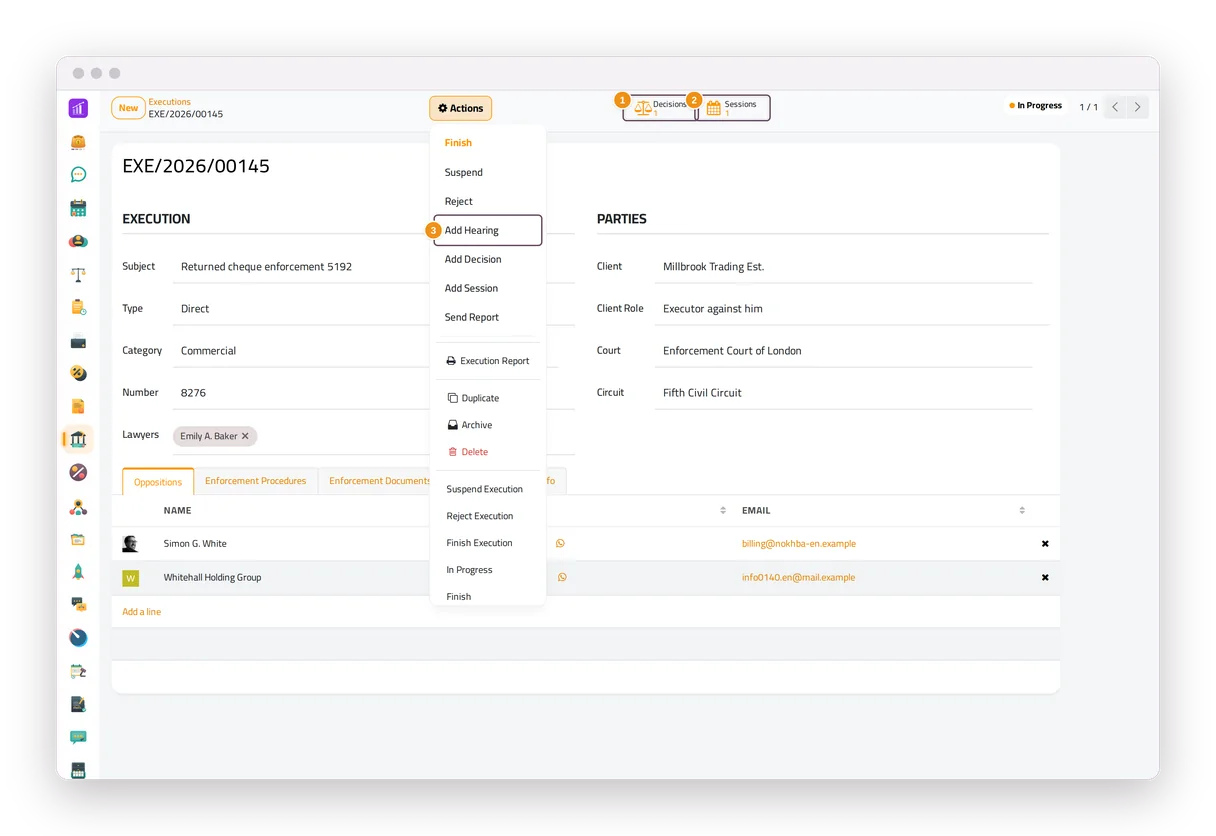Print the Execution Report
Image resolution: width=1216 pixels, height=836 pixels.
pos(488,361)
